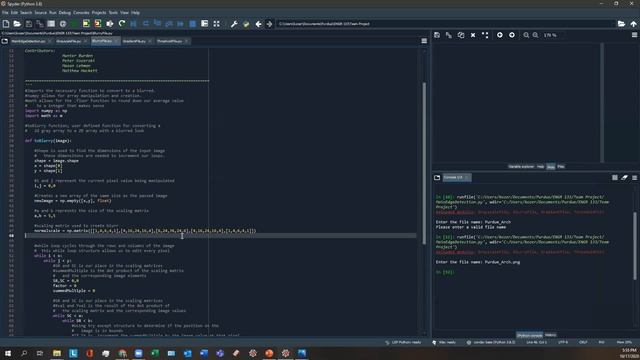This screenshot has height=360, width=640.
Task: Run the current file with green play icon
Action: pyautogui.click(x=74, y=24)
